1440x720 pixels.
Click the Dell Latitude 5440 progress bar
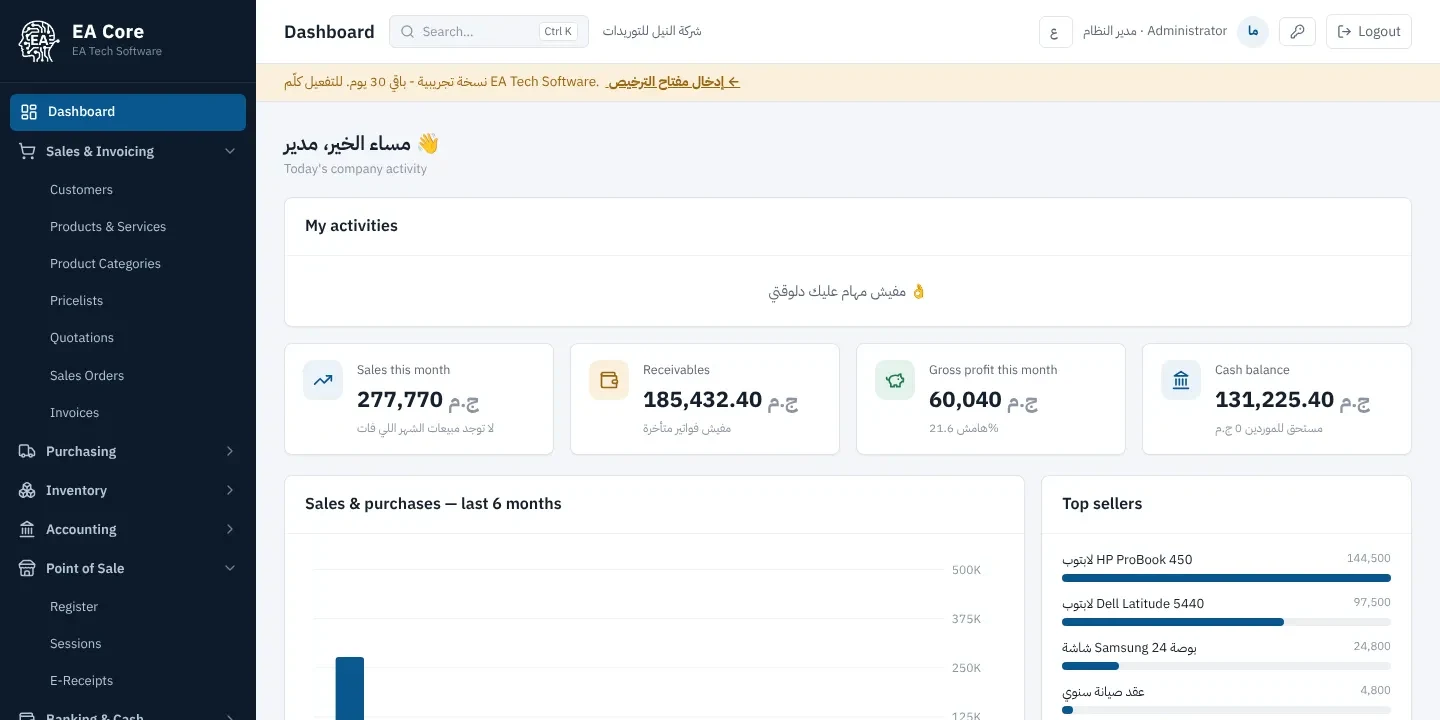point(1226,622)
